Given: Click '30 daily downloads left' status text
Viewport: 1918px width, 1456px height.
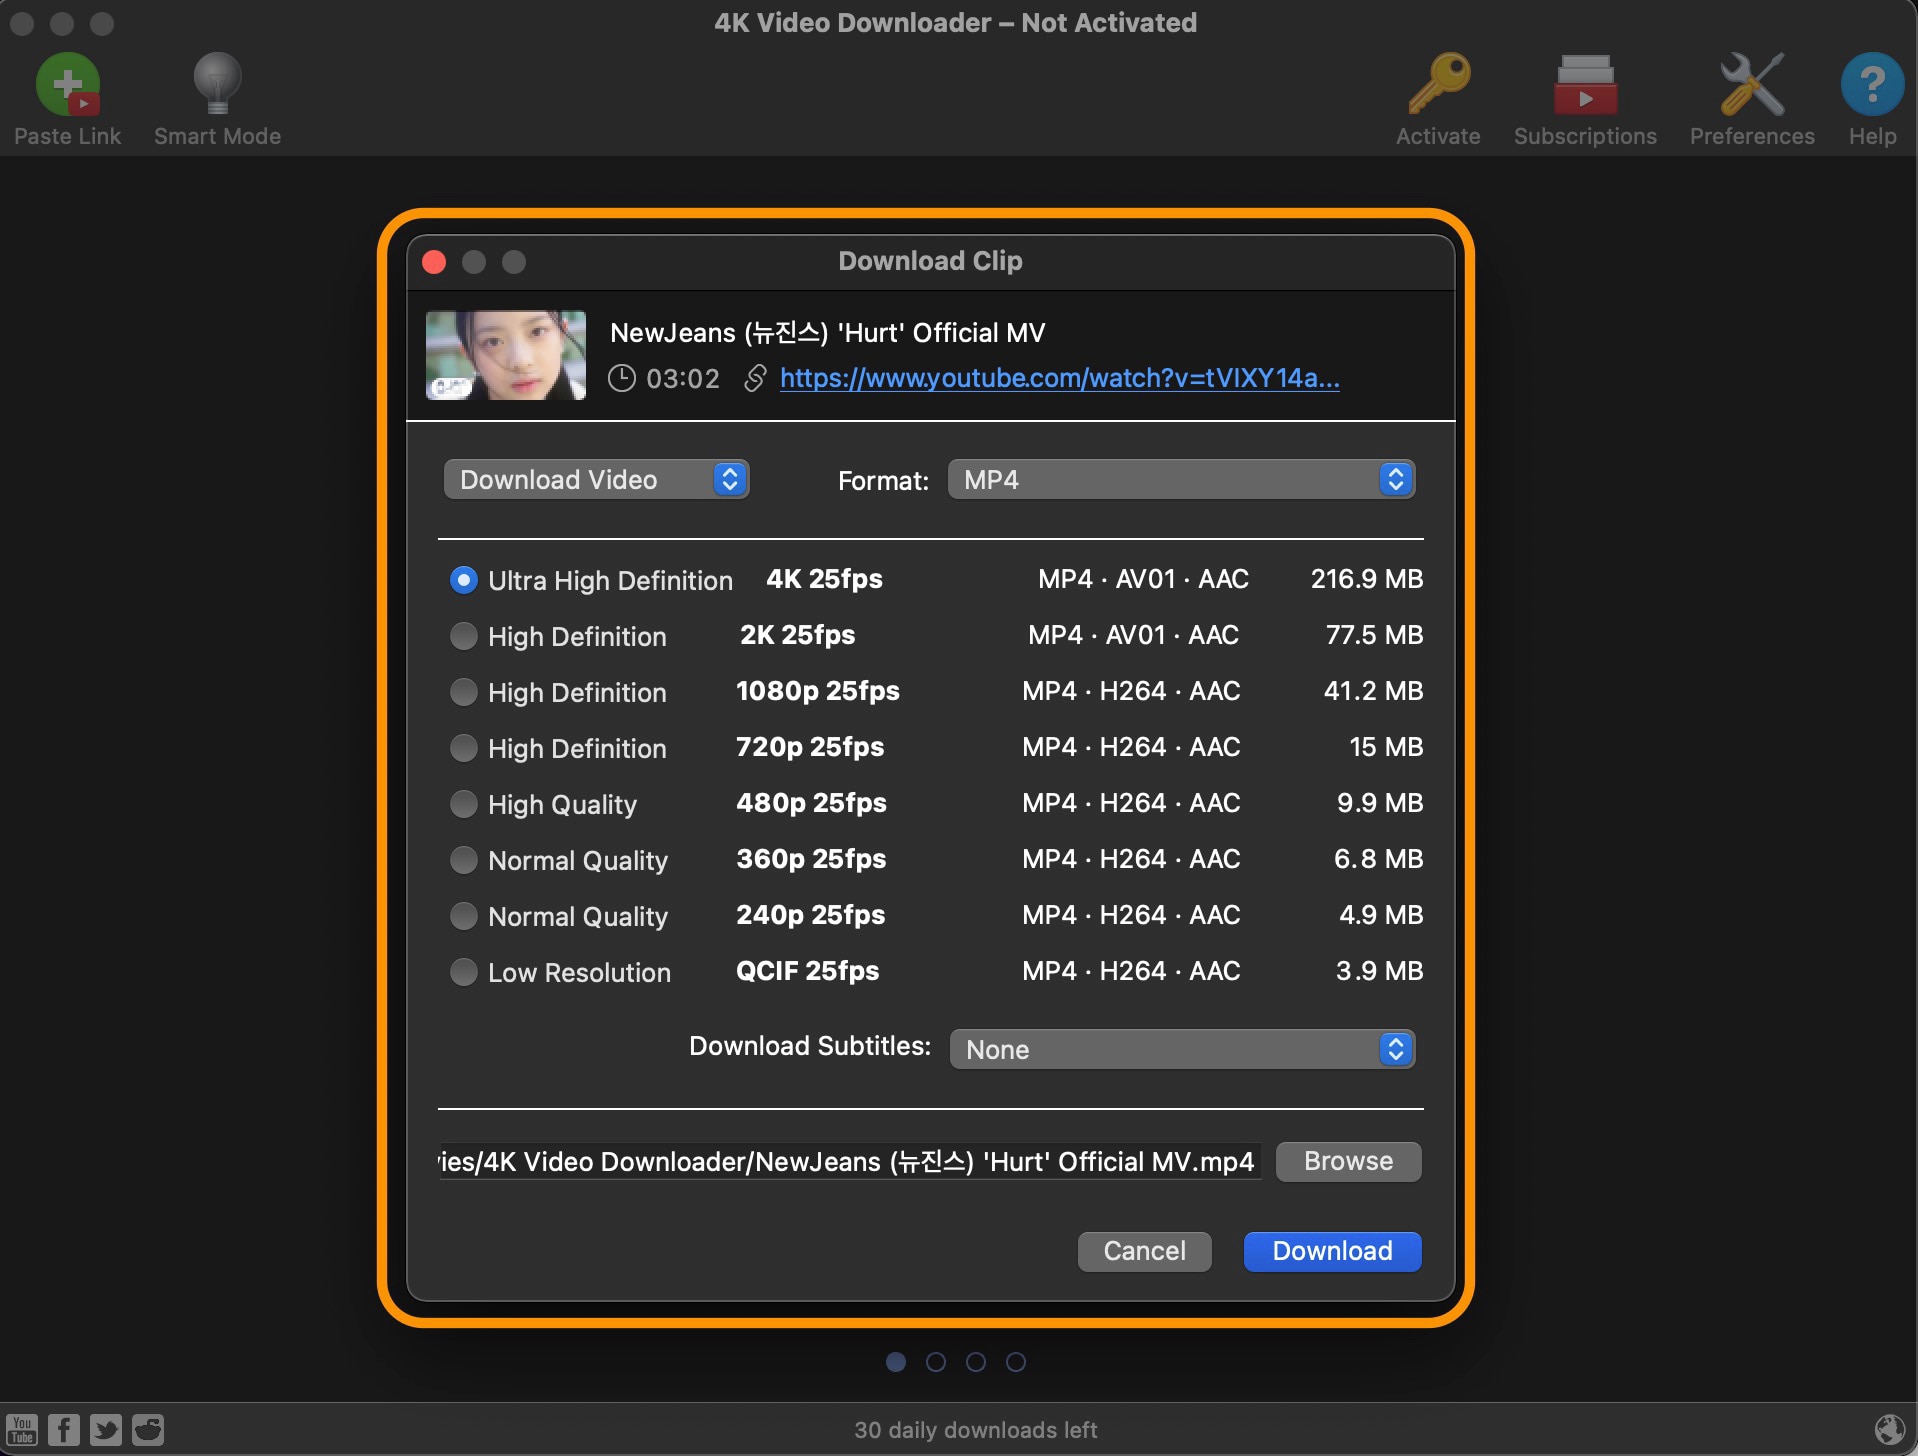Looking at the screenshot, I should pyautogui.click(x=976, y=1430).
